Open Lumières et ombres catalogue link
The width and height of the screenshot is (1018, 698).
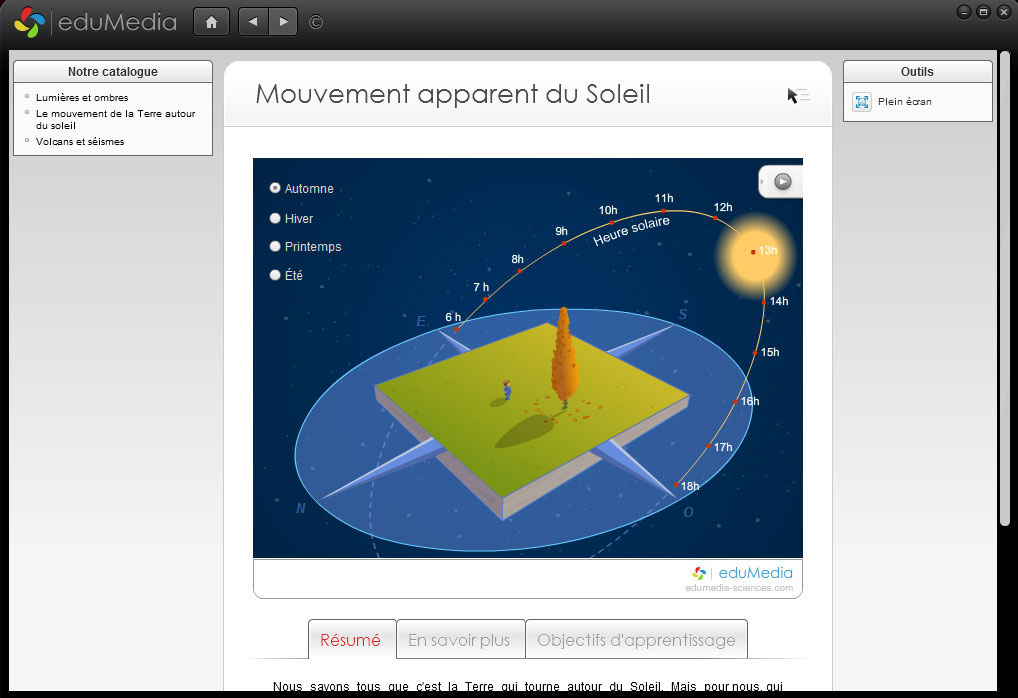[x=82, y=98]
